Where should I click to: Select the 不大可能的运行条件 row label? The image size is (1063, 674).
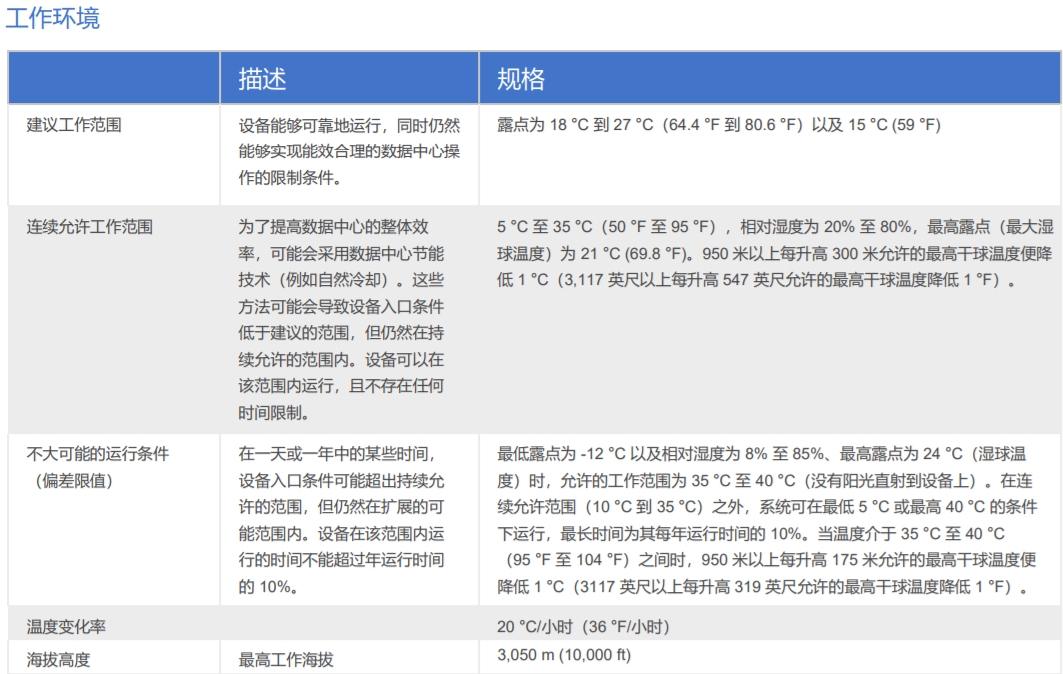pyautogui.click(x=97, y=454)
